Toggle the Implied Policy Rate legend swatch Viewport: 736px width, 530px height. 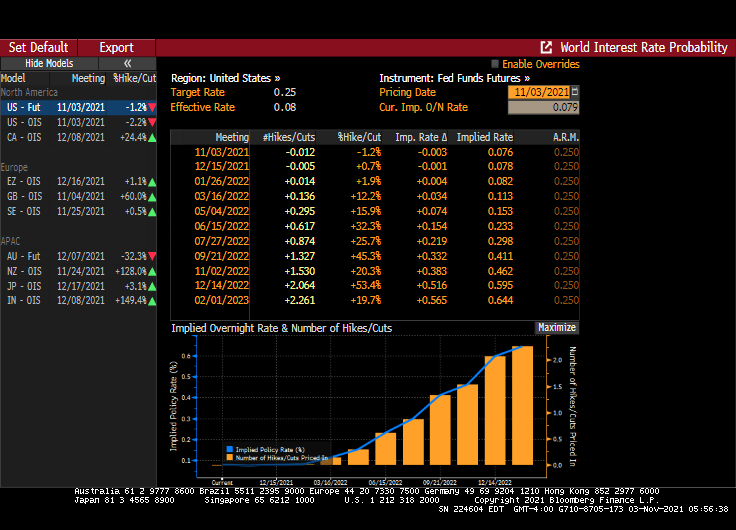point(229,450)
